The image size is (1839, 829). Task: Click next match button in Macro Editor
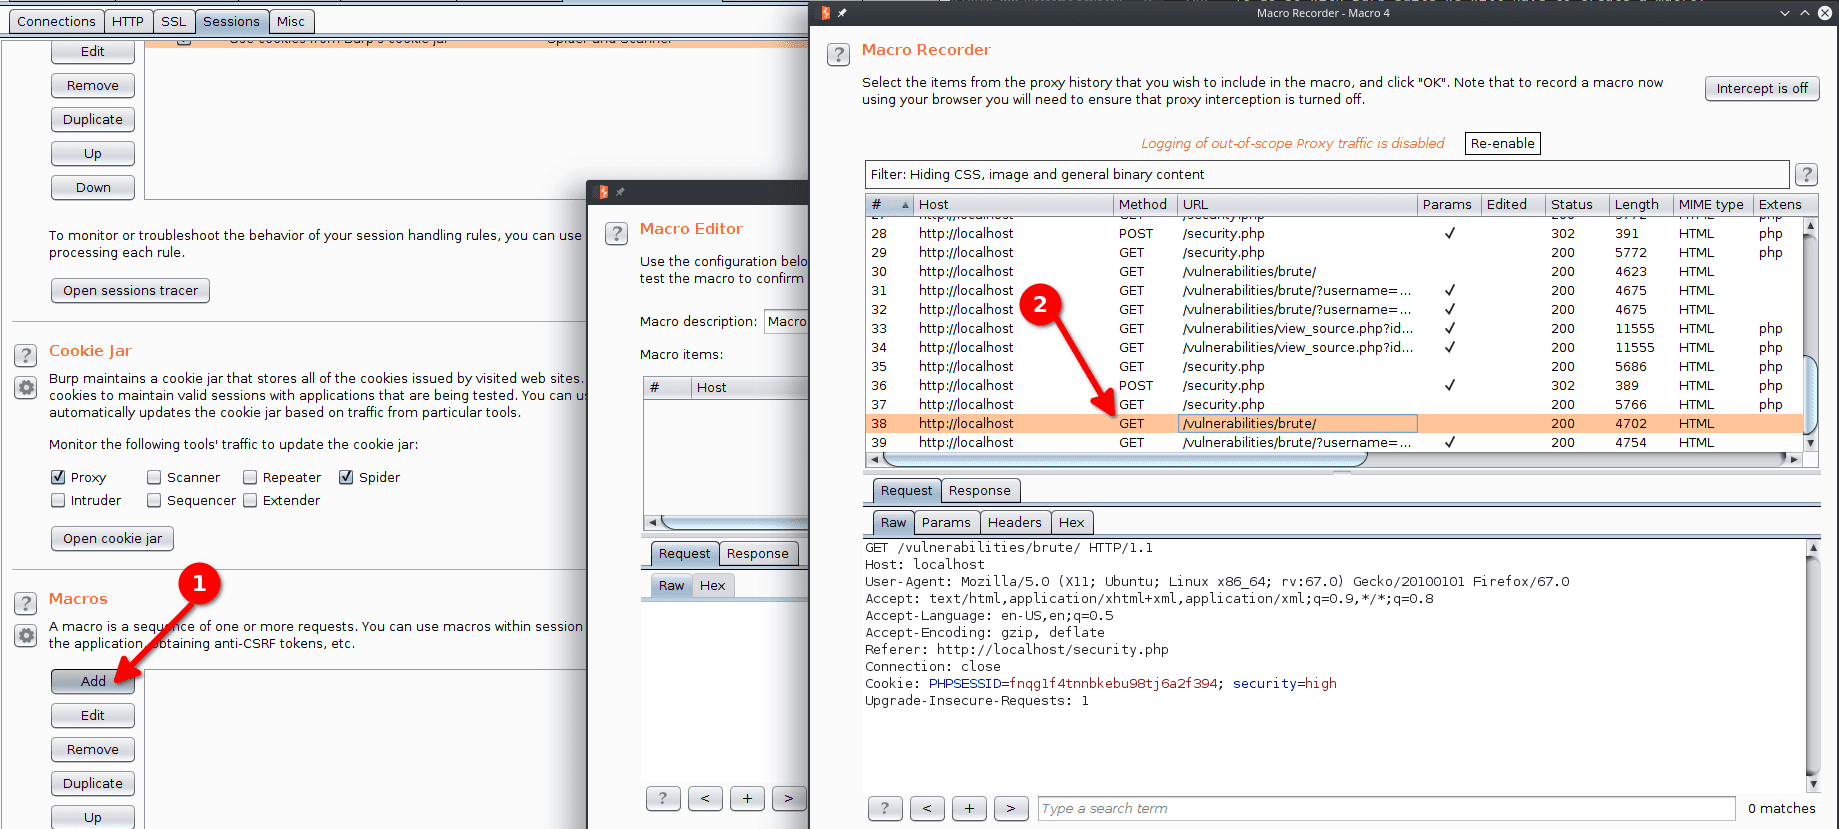[789, 798]
